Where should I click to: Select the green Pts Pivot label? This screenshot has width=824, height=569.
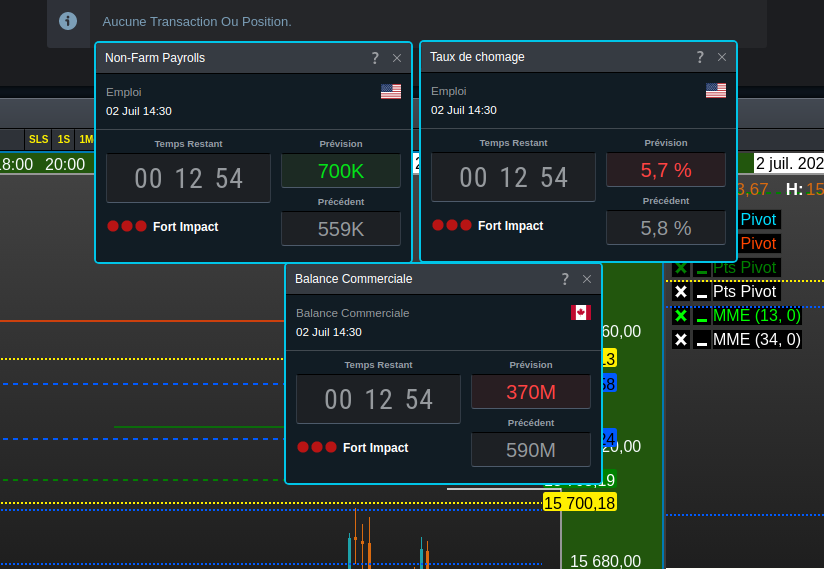pos(744,267)
